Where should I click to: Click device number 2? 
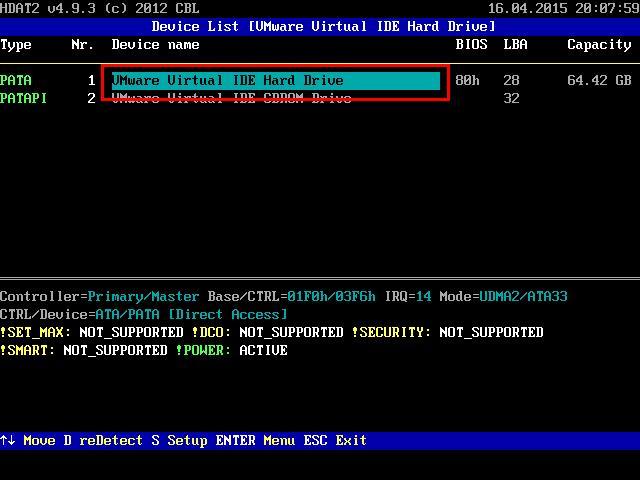point(91,98)
